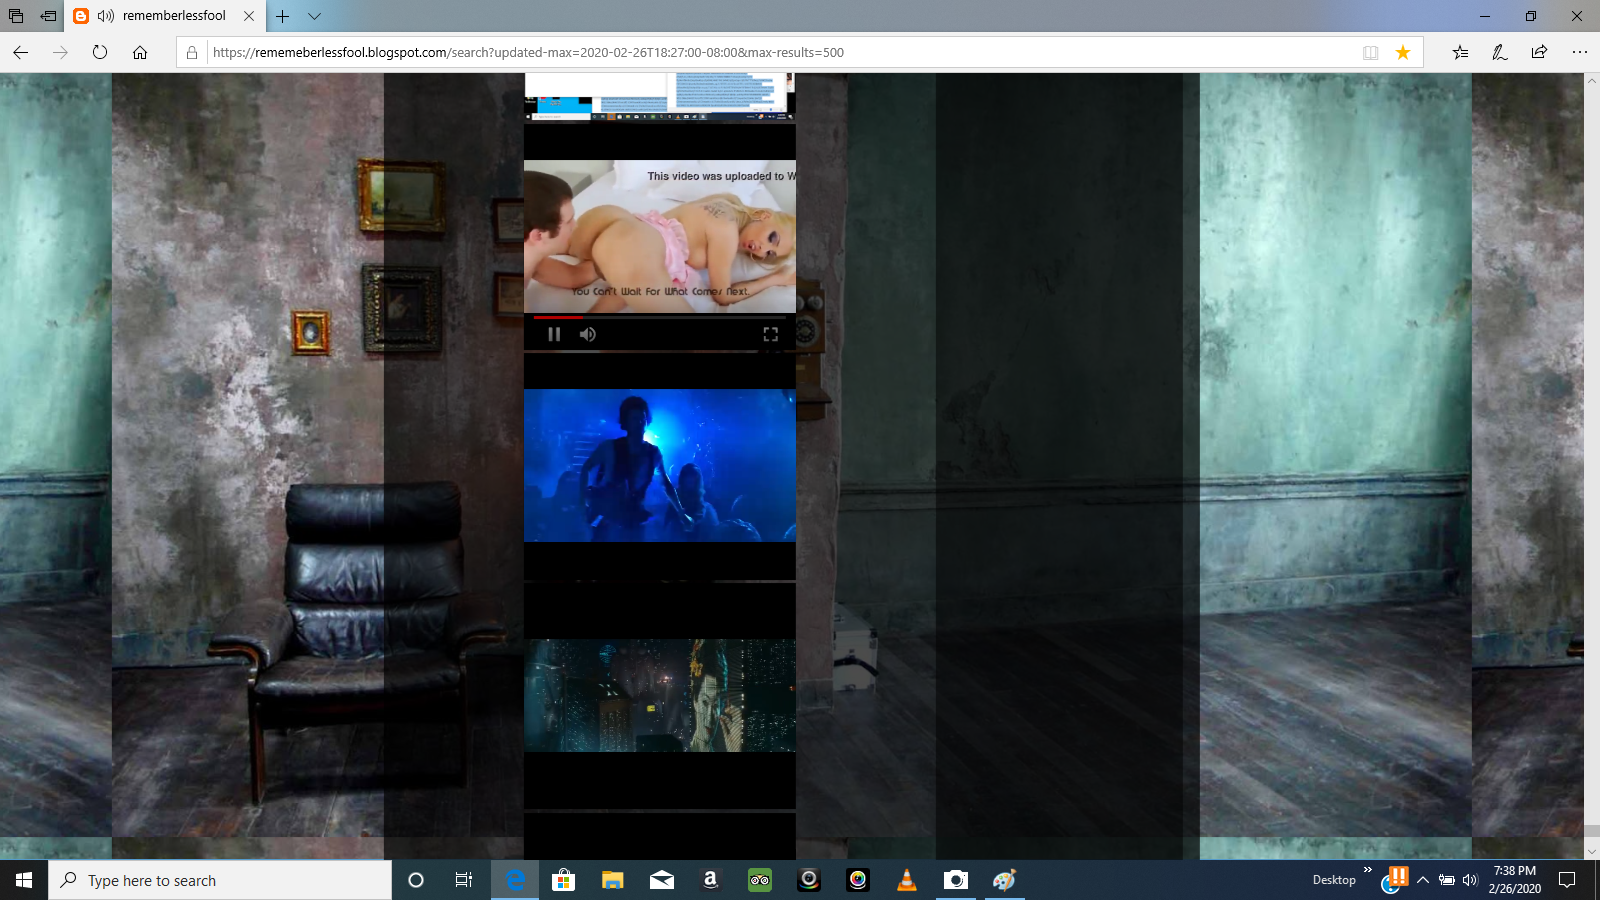Image resolution: width=1600 pixels, height=900 pixels.
Task: Add notes to this page
Action: (1500, 52)
